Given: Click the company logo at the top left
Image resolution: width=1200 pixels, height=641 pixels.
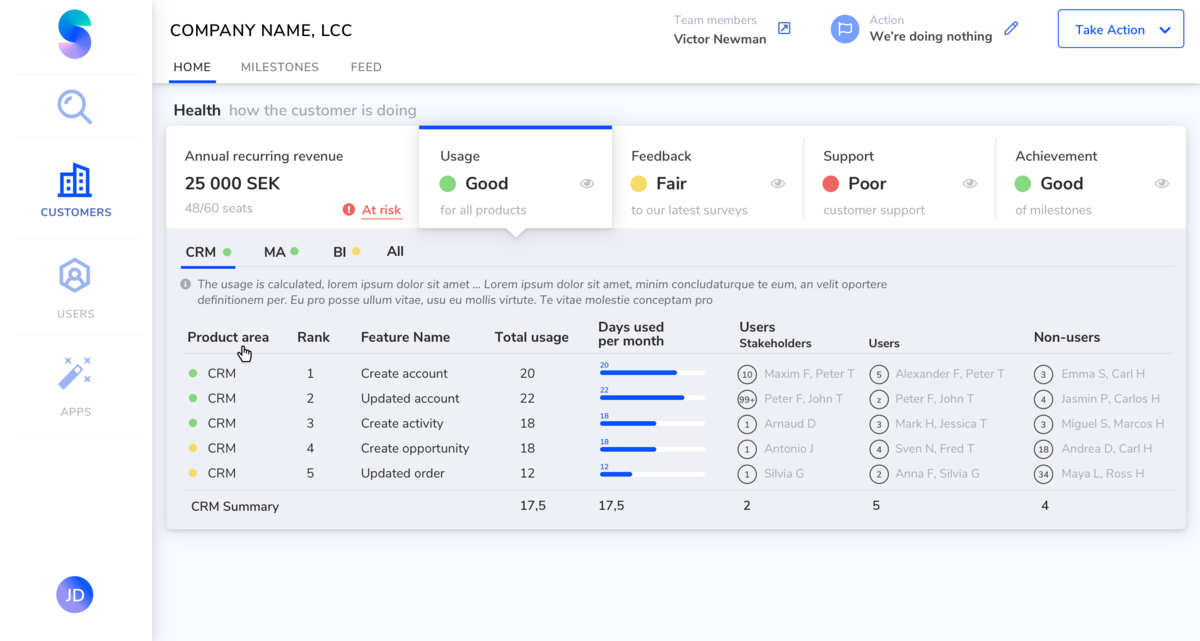Looking at the screenshot, I should click(75, 34).
